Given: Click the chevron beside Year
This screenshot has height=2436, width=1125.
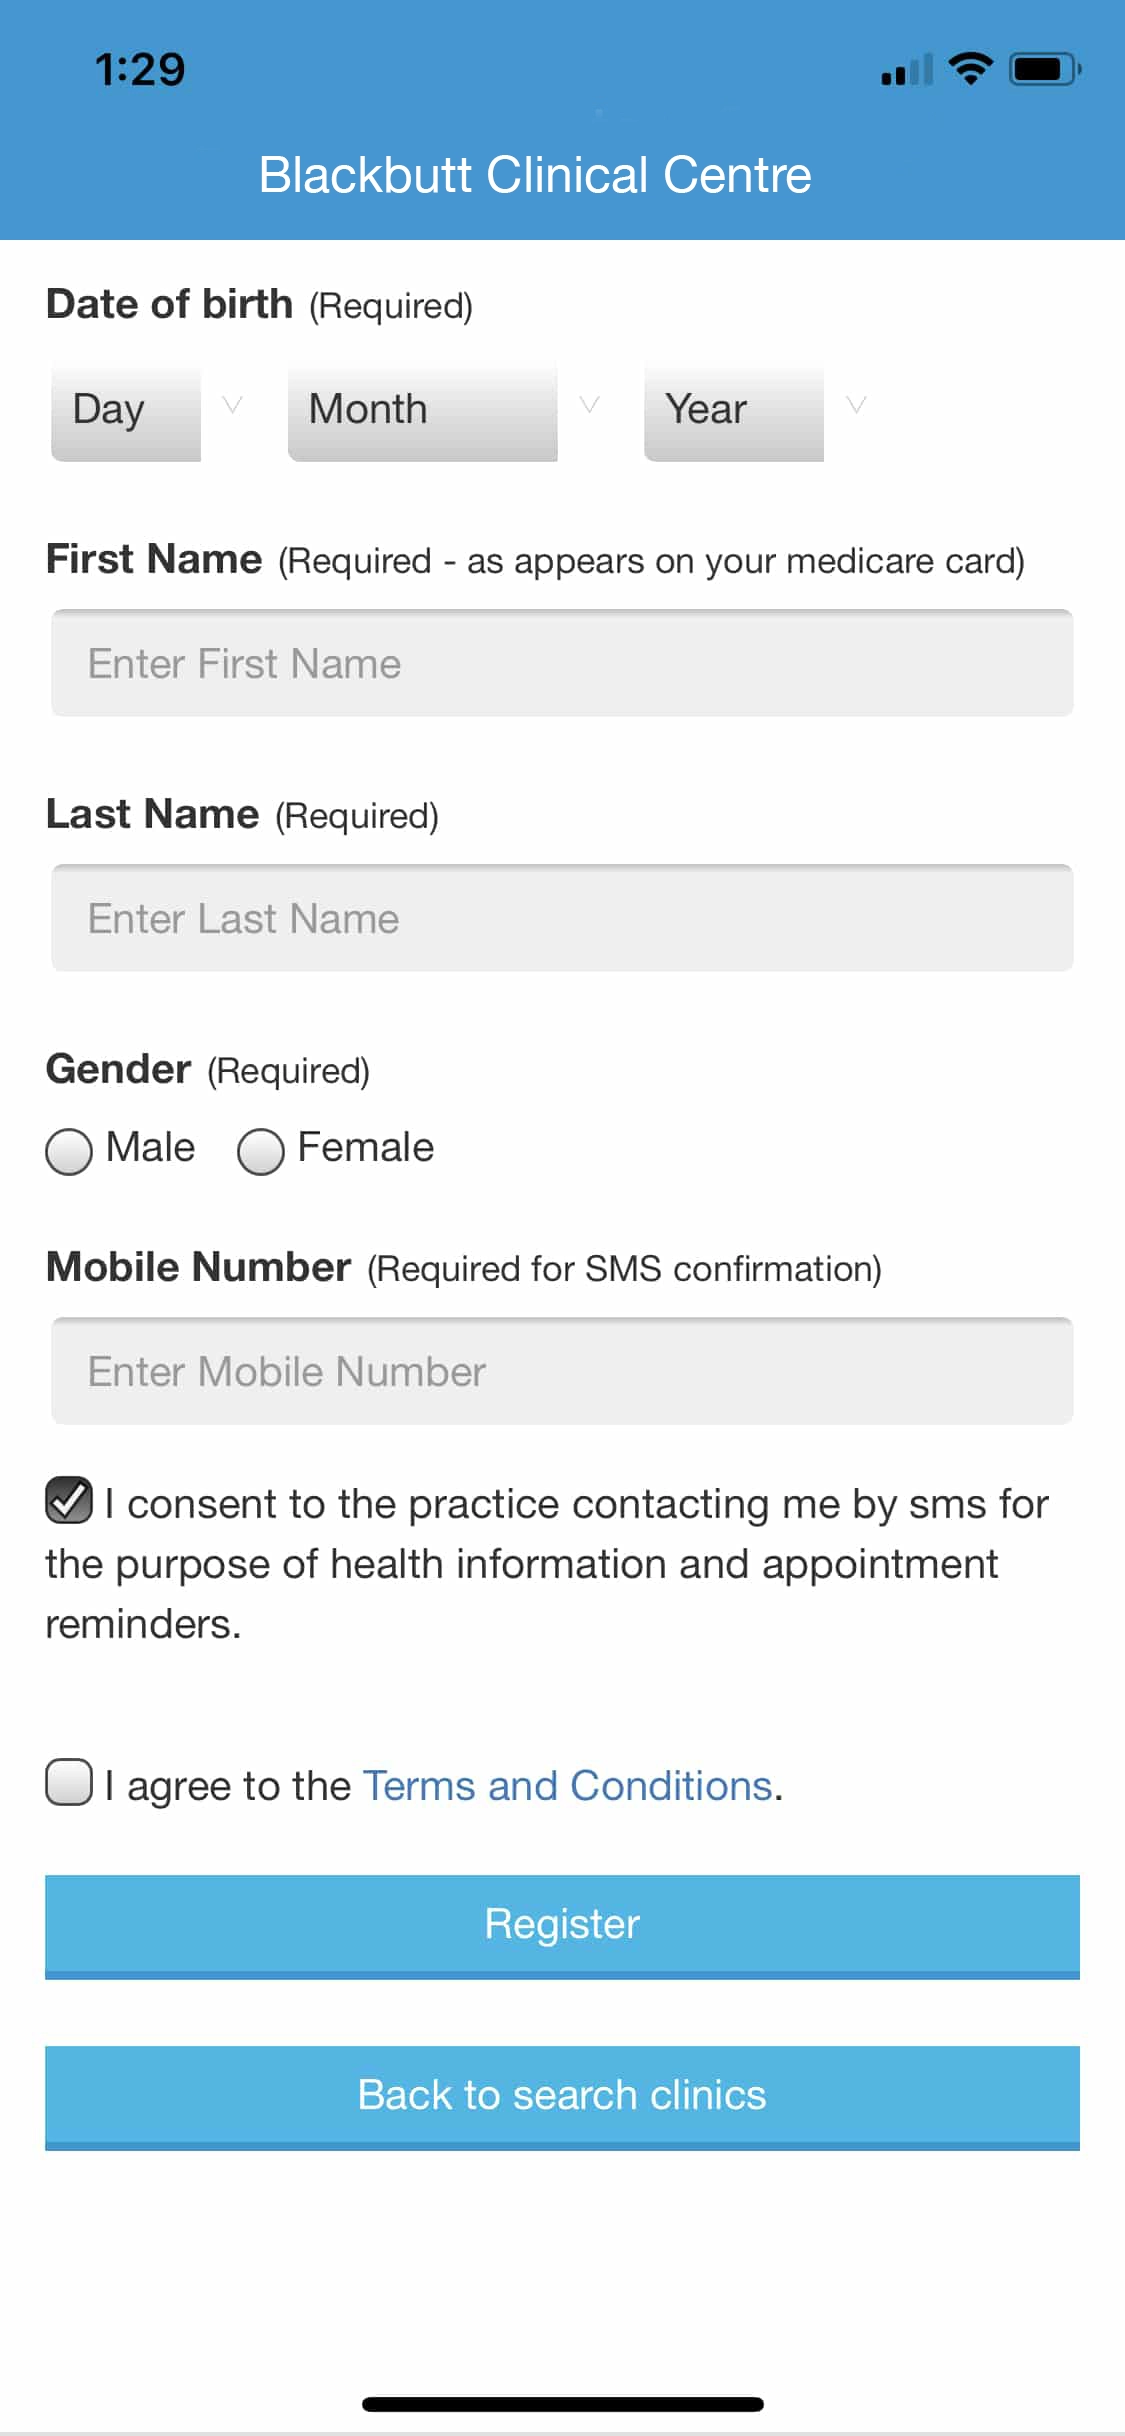Looking at the screenshot, I should [856, 405].
